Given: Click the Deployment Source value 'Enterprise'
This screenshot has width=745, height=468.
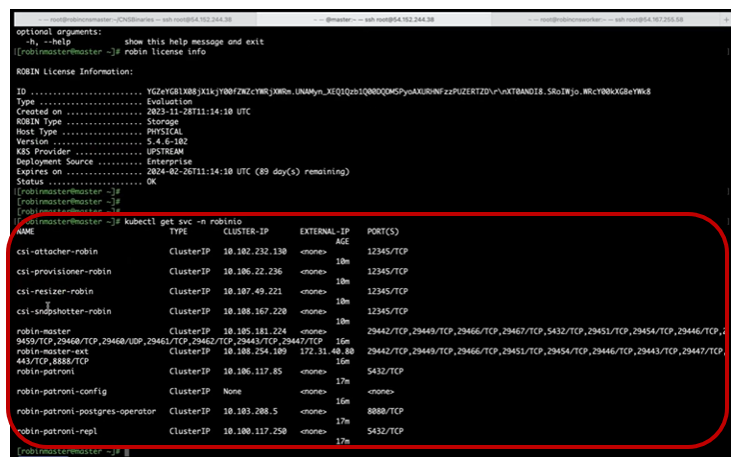Looking at the screenshot, I should pyautogui.click(x=169, y=162).
